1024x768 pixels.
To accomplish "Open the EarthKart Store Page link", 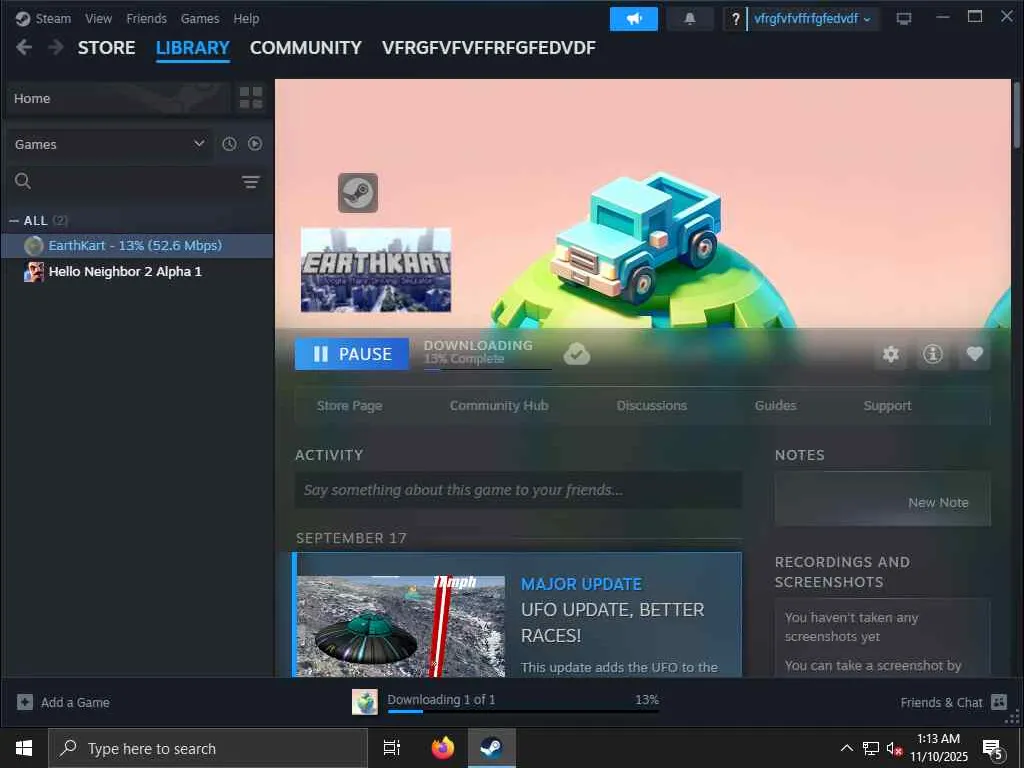I will 349,406.
